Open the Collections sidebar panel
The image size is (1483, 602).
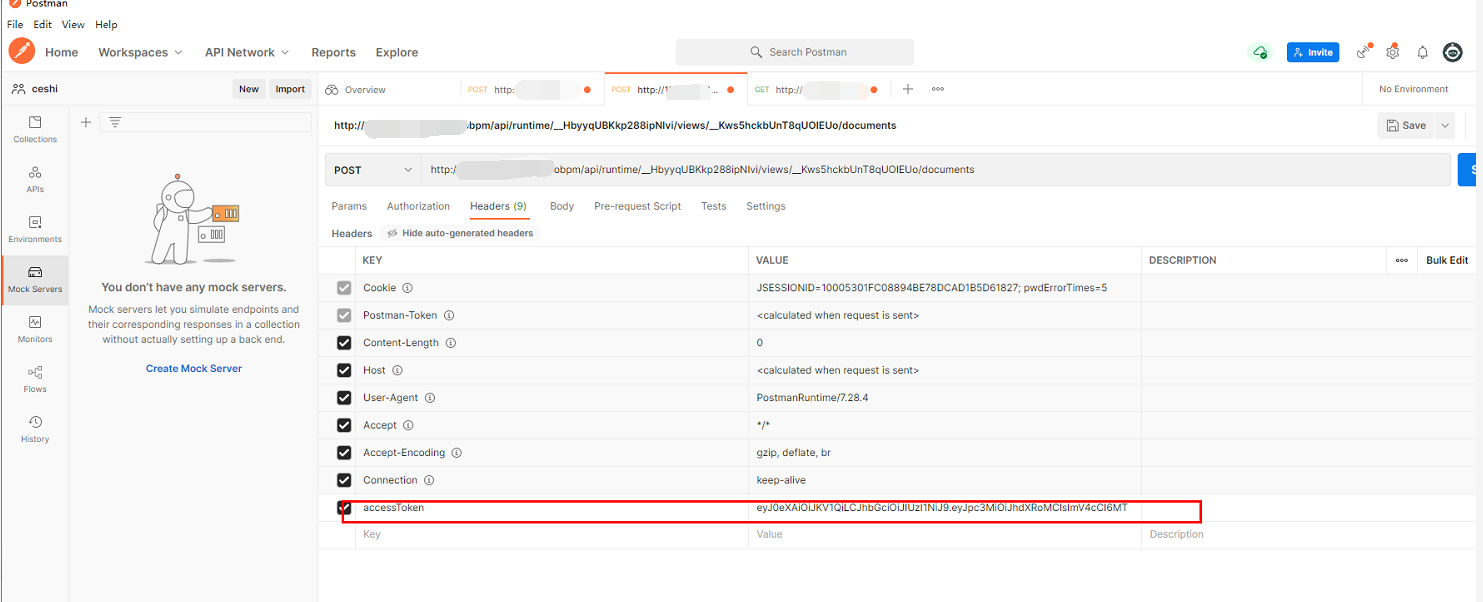[35, 129]
